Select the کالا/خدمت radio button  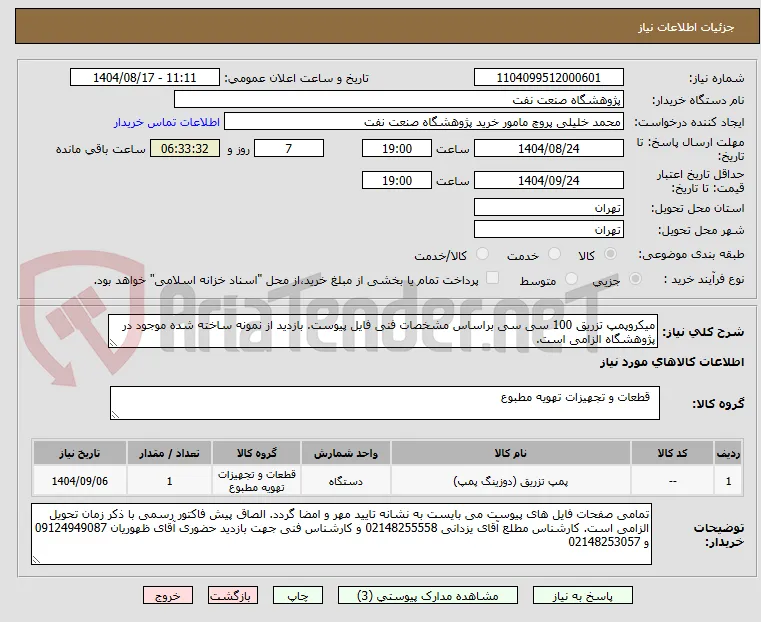482,254
